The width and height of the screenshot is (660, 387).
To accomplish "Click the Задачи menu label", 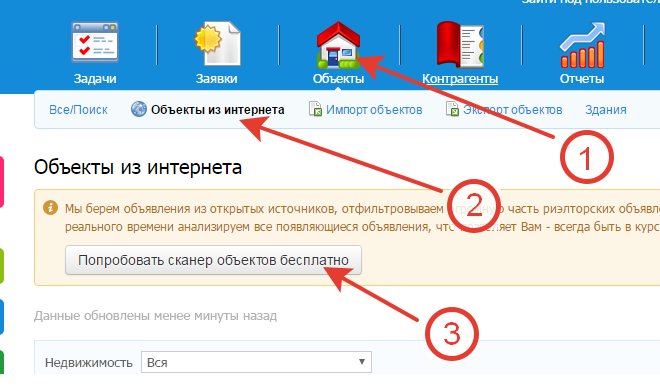I will point(95,79).
